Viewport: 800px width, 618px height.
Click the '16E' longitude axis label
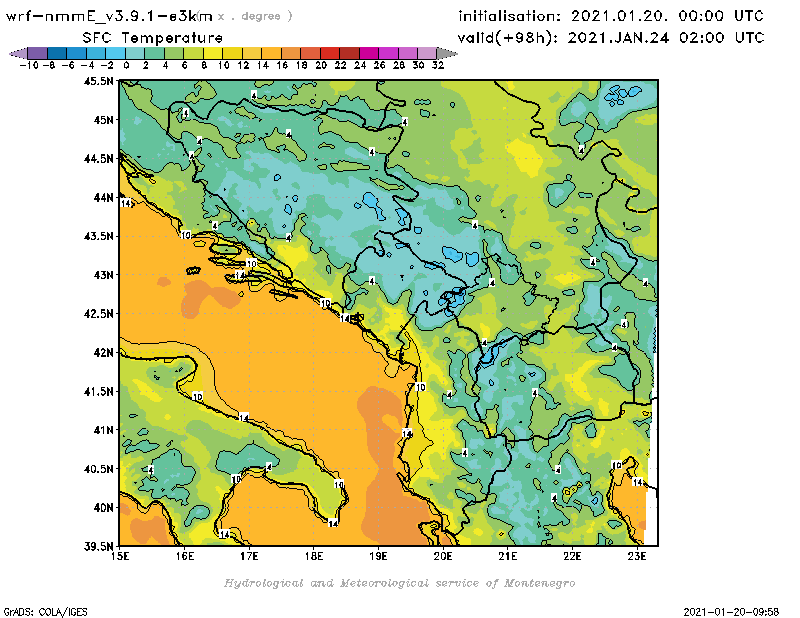[184, 556]
